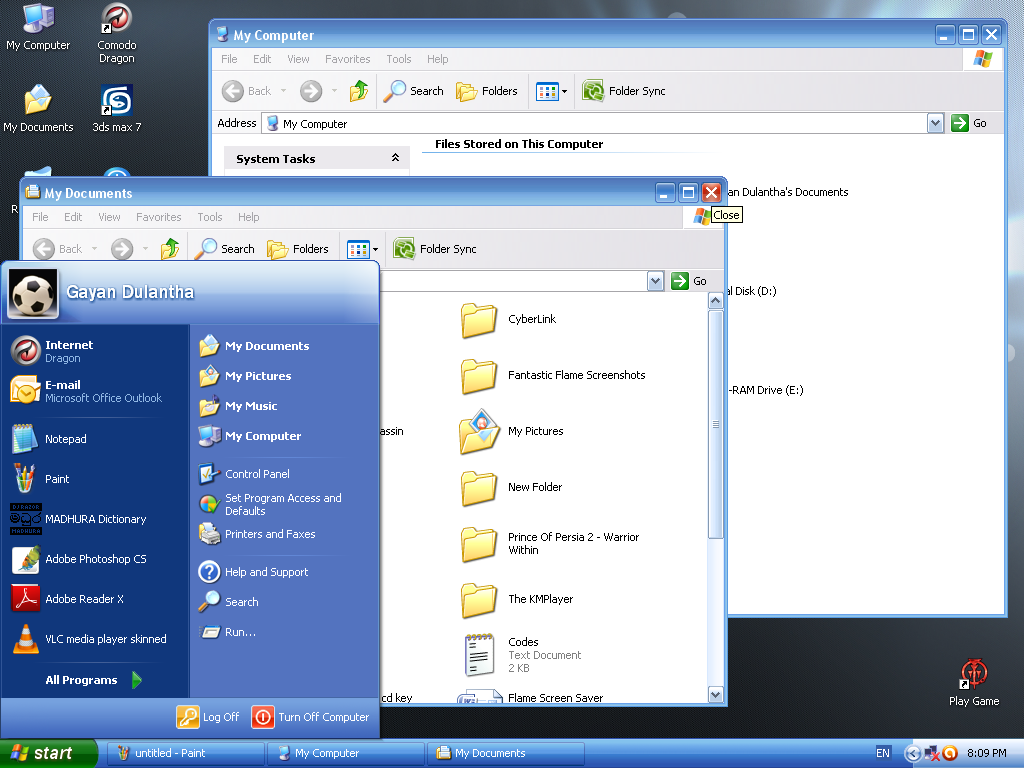
Task: Click Folder Sync in My Documents toolbar
Action: [x=434, y=248]
